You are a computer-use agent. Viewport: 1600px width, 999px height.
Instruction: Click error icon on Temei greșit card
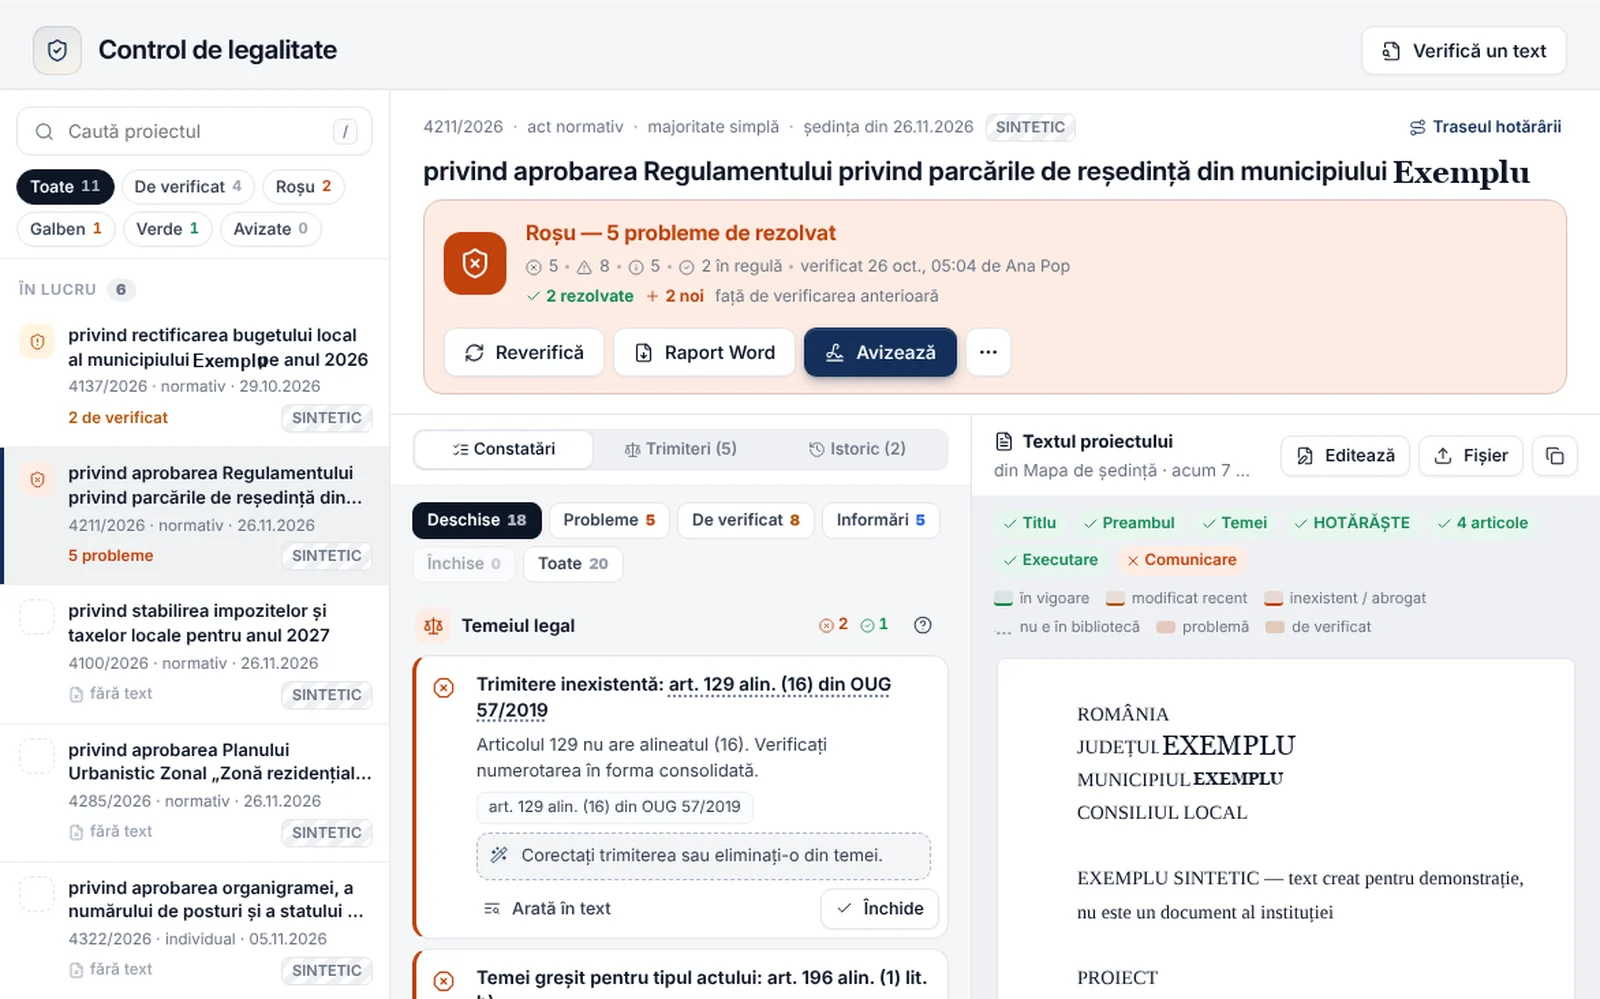444,981
